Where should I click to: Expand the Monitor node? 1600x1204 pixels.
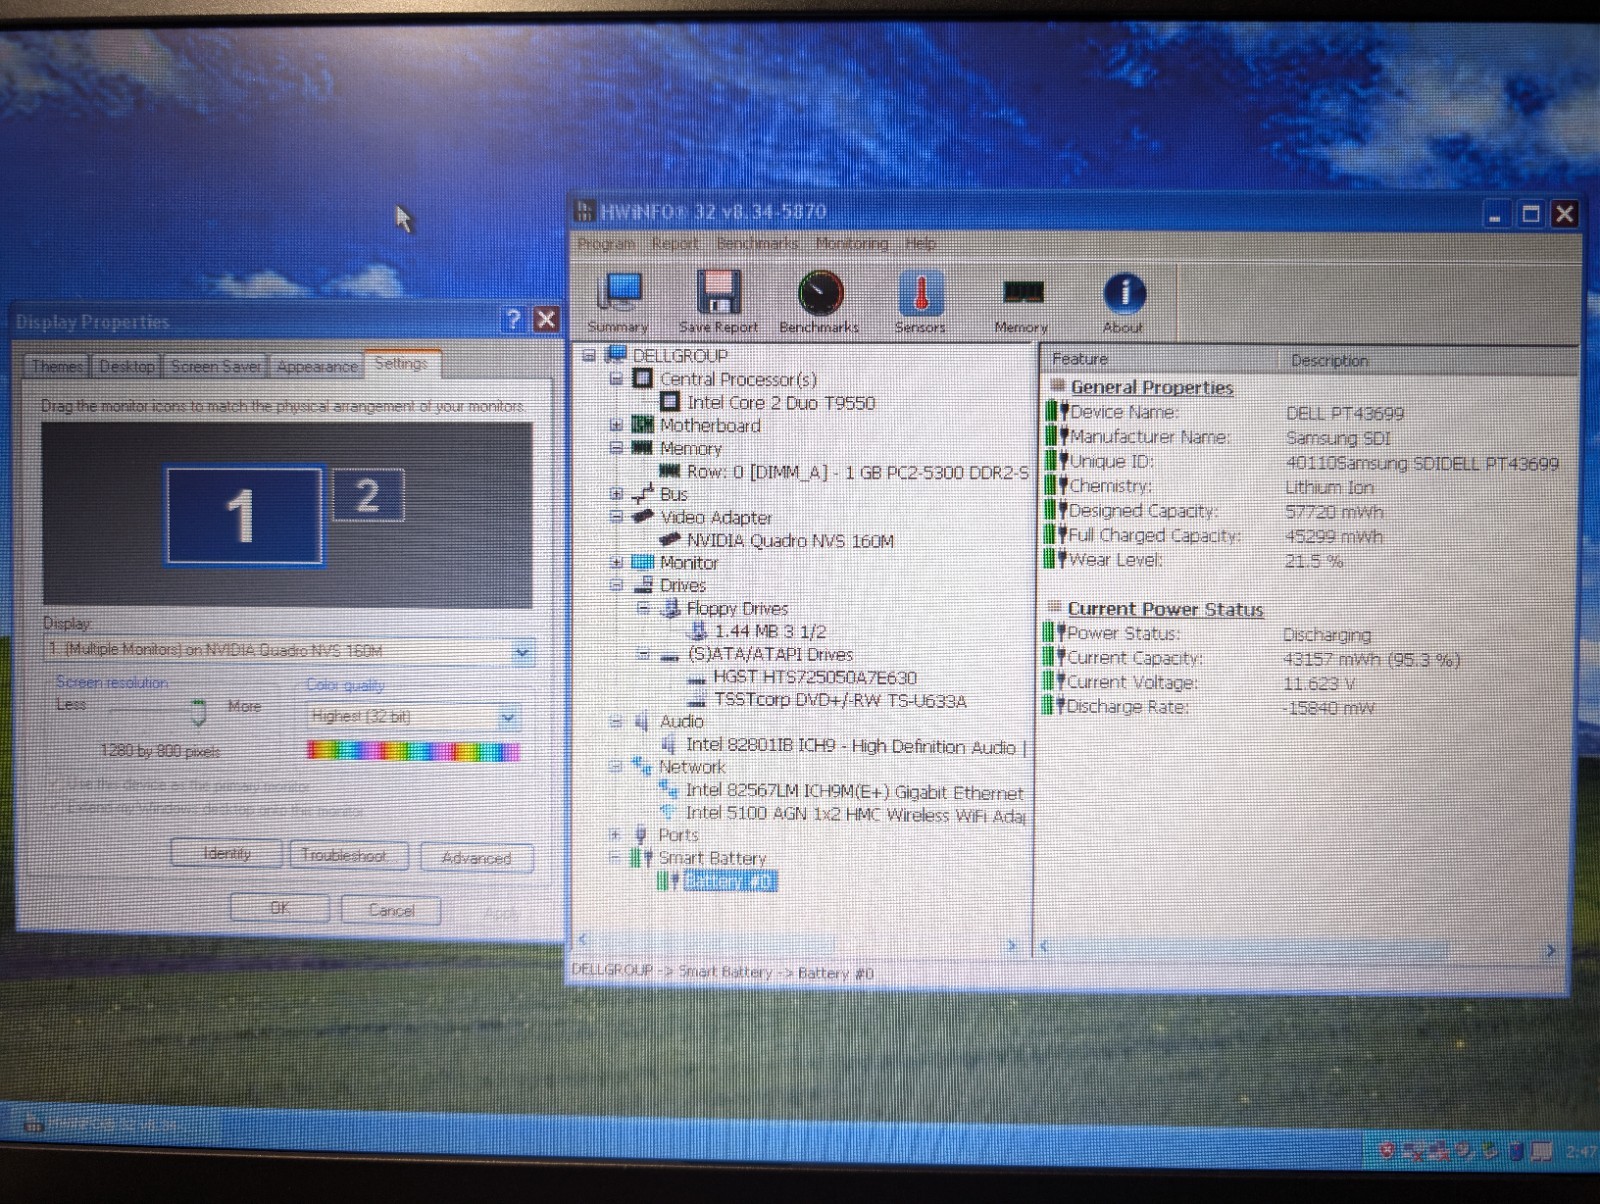pyautogui.click(x=616, y=562)
